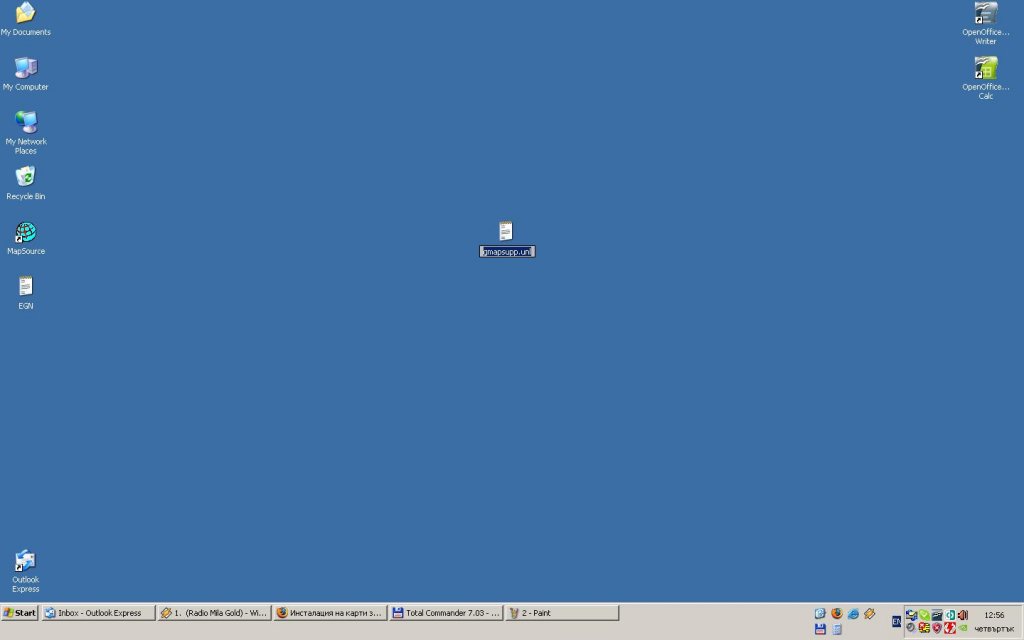This screenshot has height=640, width=1024.
Task: Click the gray round tray icon
Action: pyautogui.click(x=910, y=628)
